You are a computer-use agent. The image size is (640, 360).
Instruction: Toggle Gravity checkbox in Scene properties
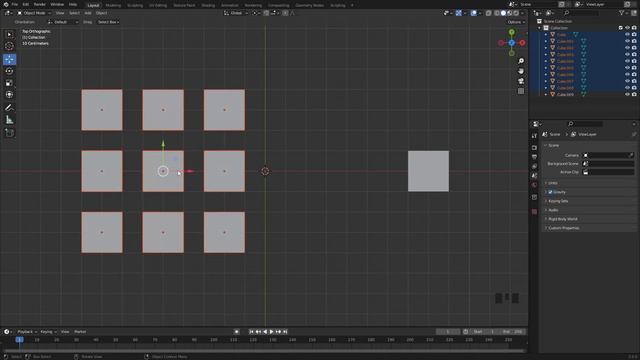tap(550, 192)
